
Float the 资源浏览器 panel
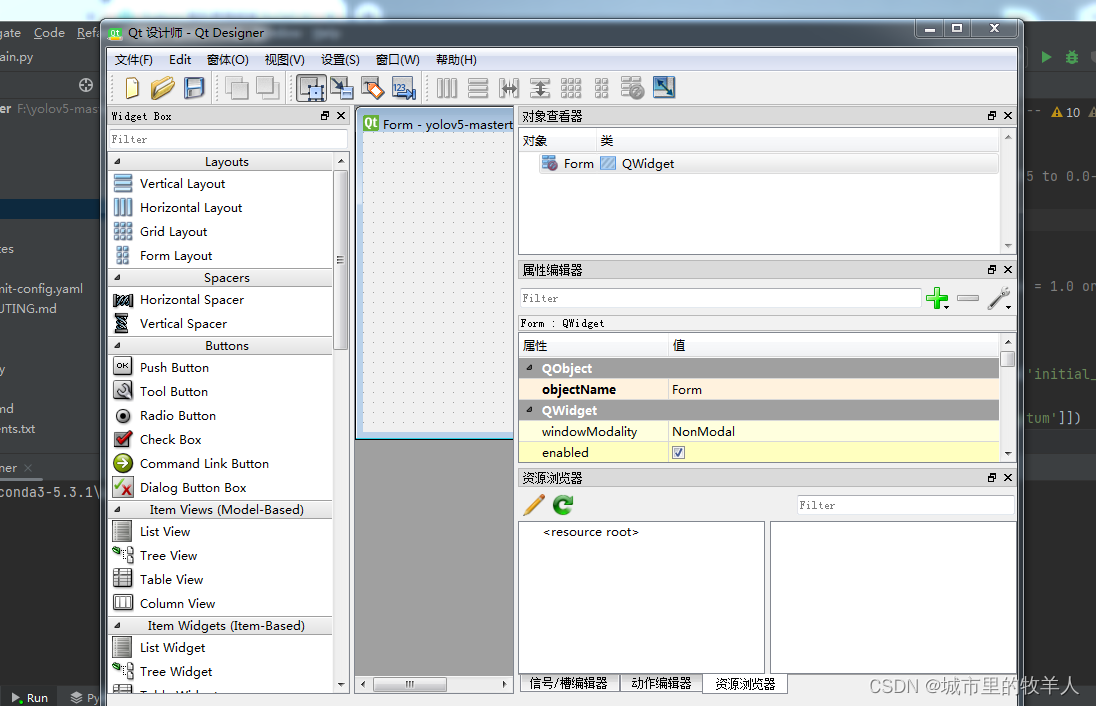[992, 478]
